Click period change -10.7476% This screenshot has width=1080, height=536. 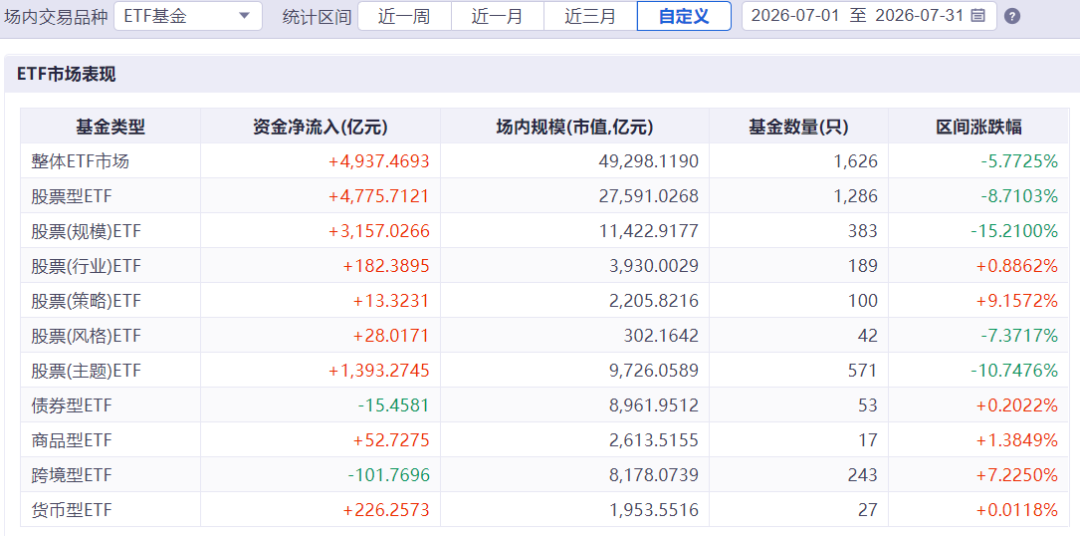point(1015,371)
